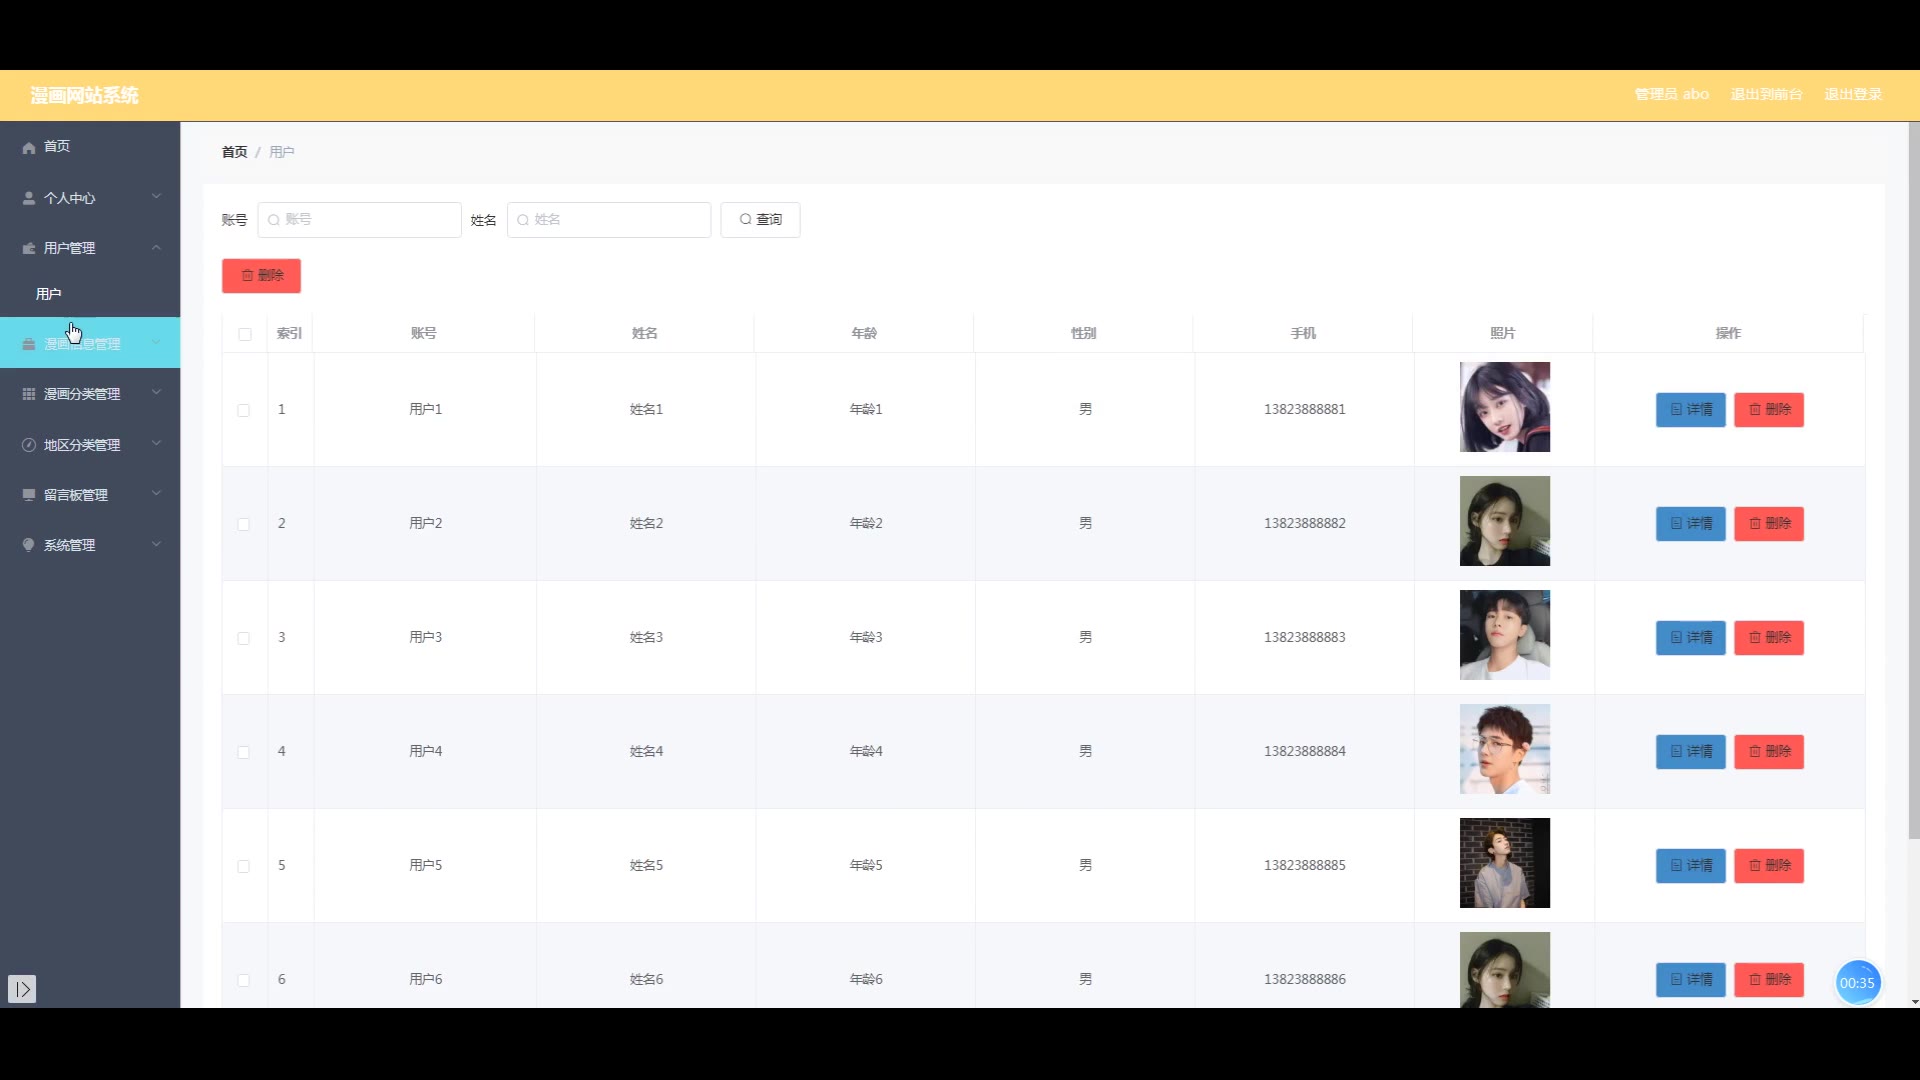Toggle the select-all checkbox in the table header

click(245, 334)
